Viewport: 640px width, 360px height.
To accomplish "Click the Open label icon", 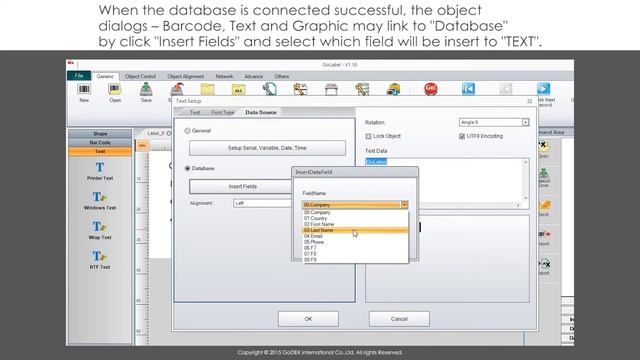I will [x=115, y=89].
